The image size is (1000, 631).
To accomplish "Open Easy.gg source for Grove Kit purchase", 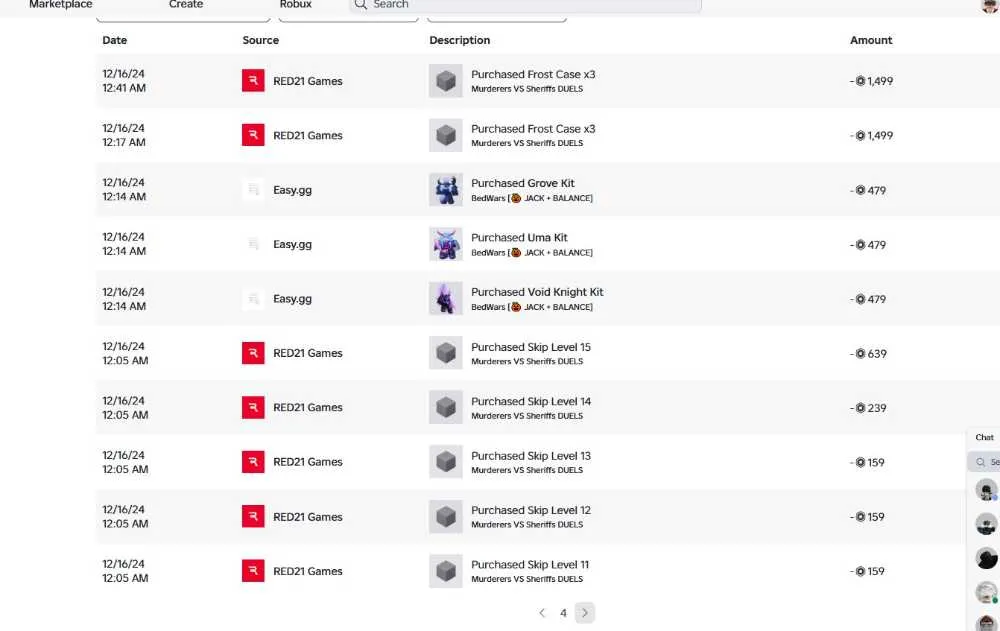I will click(x=292, y=190).
